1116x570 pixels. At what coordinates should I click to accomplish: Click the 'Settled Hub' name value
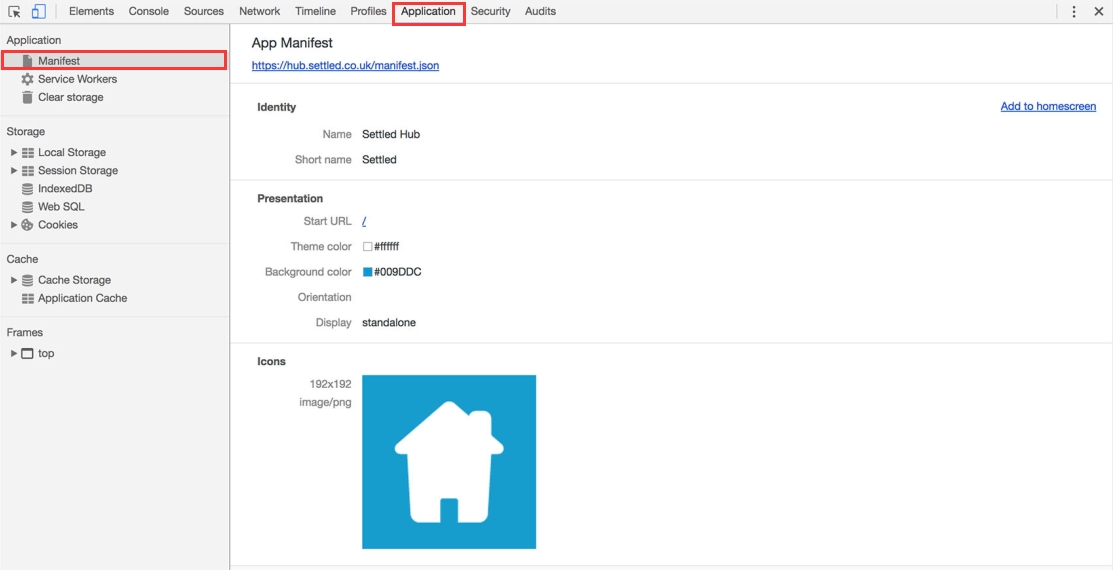391,134
